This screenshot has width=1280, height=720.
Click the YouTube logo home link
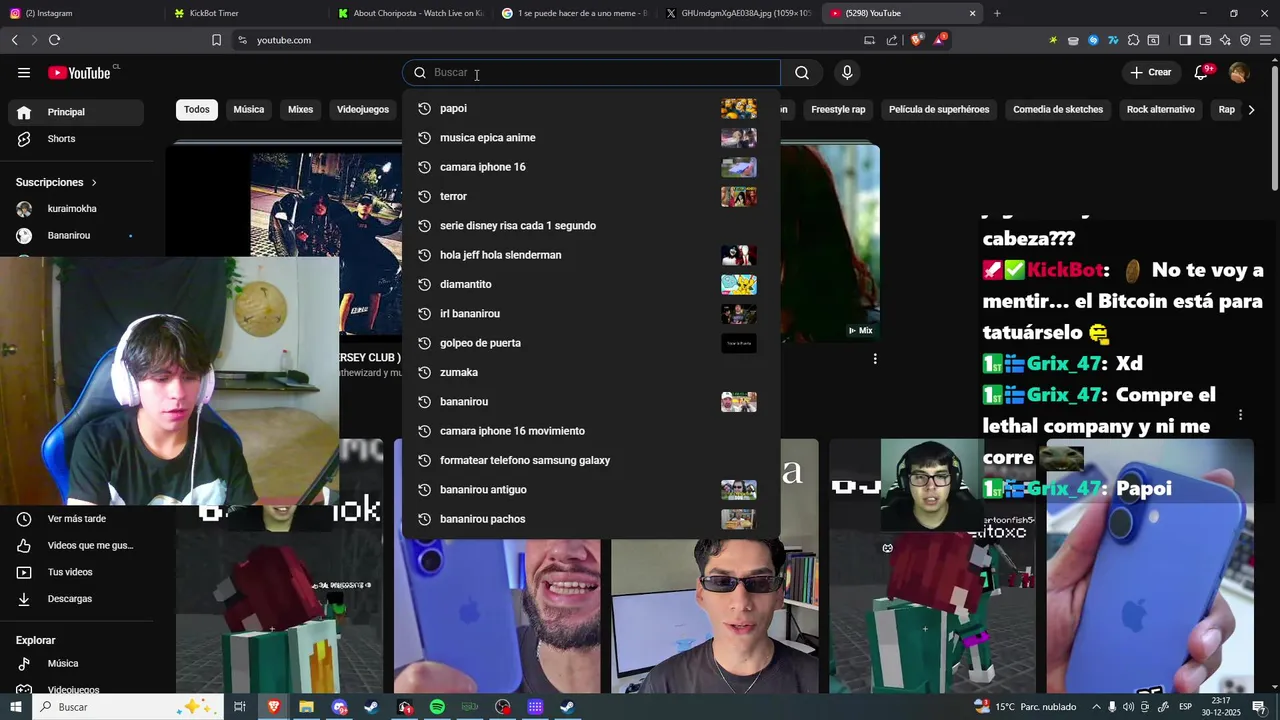pyautogui.click(x=79, y=72)
